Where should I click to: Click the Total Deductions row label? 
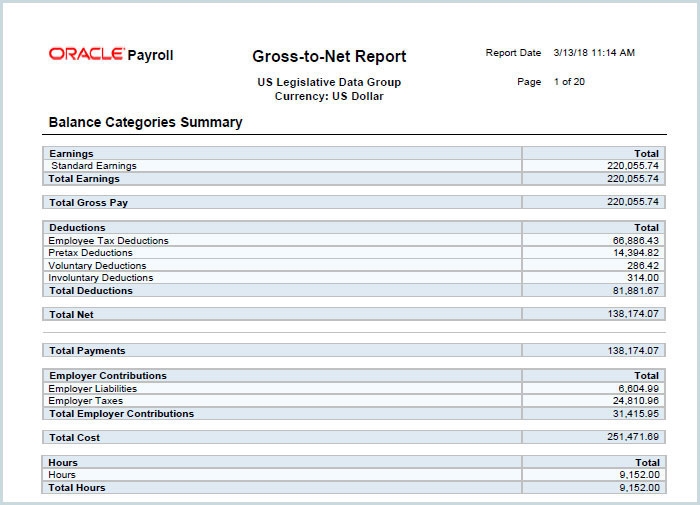91,291
